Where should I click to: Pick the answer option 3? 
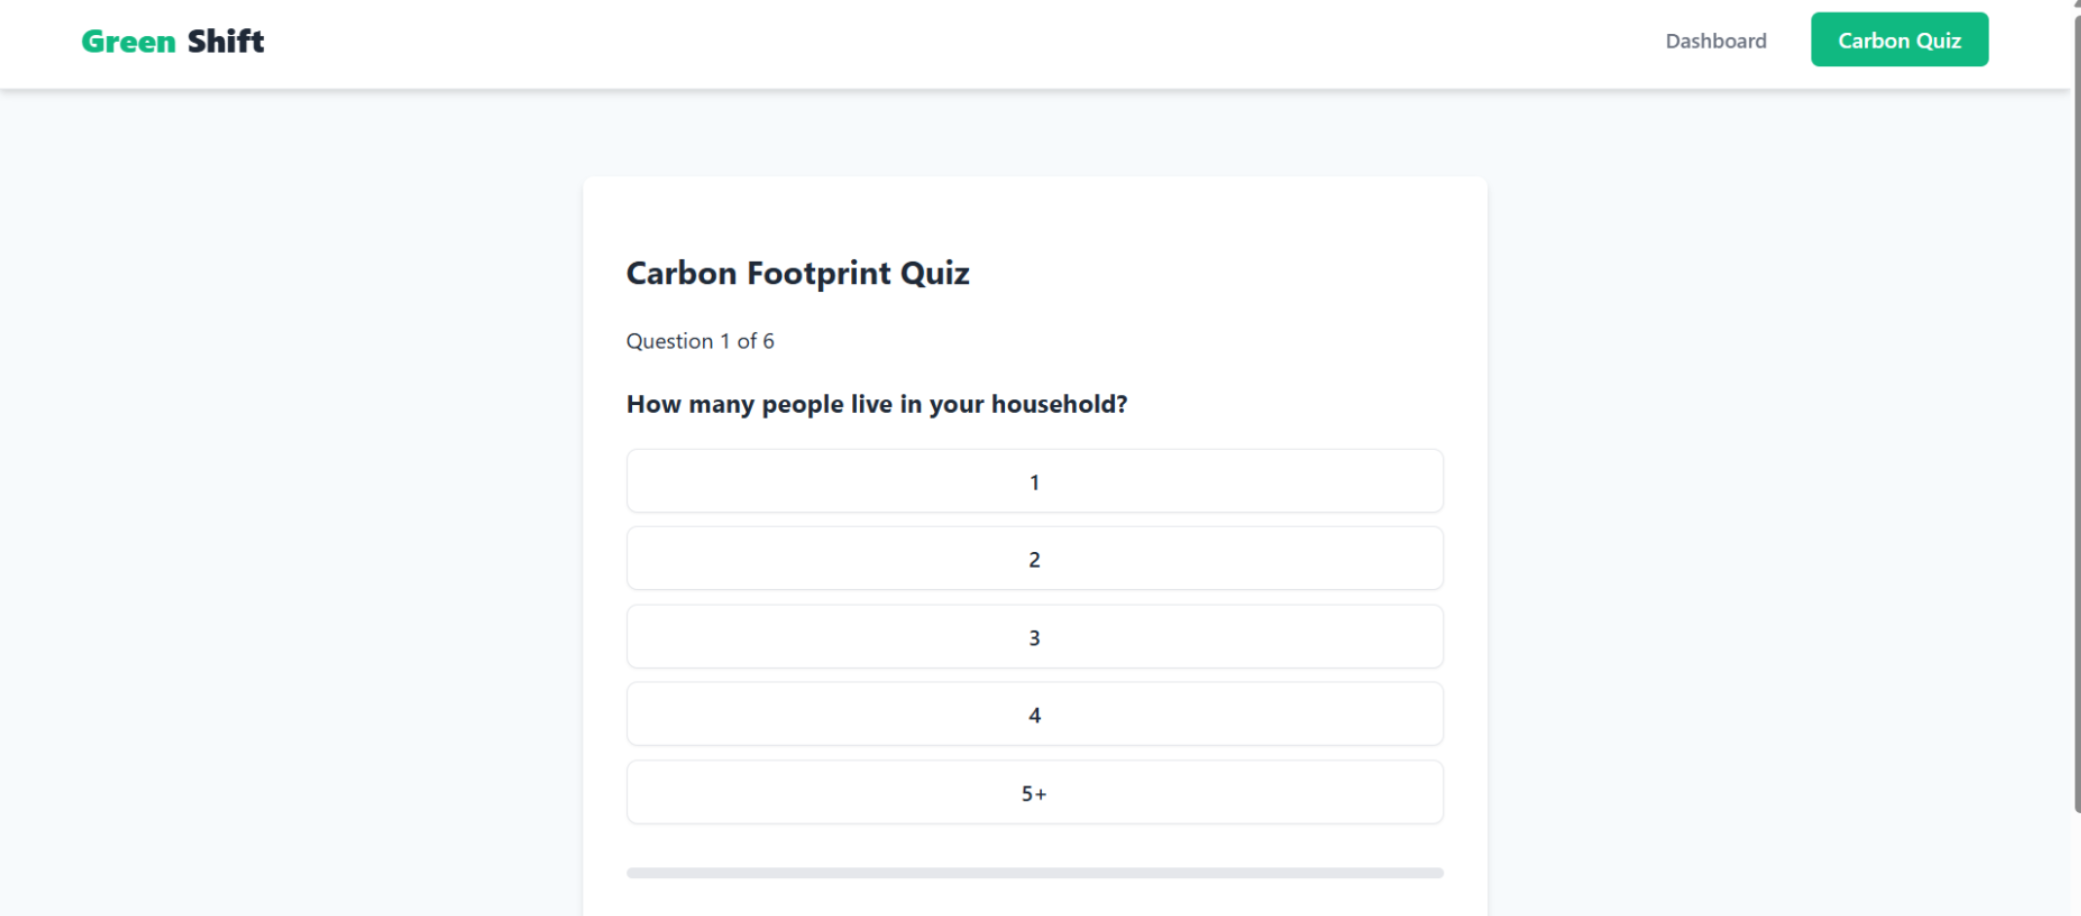(x=1034, y=637)
